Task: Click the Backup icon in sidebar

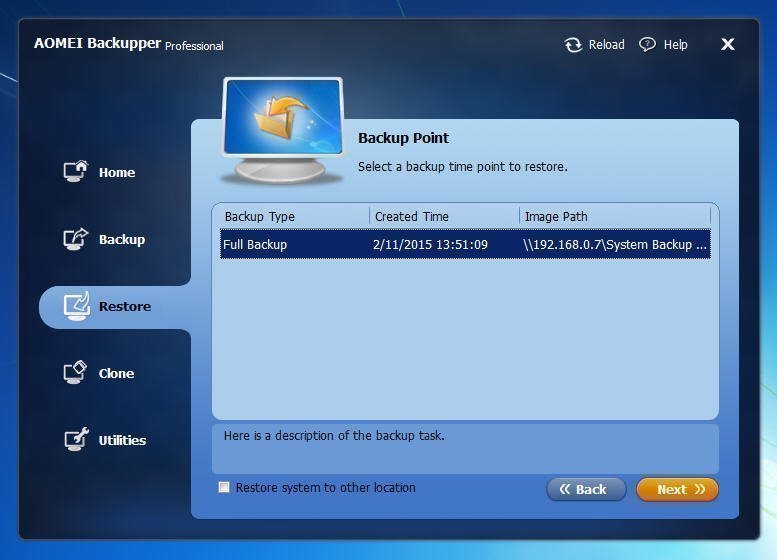Action: tap(75, 239)
